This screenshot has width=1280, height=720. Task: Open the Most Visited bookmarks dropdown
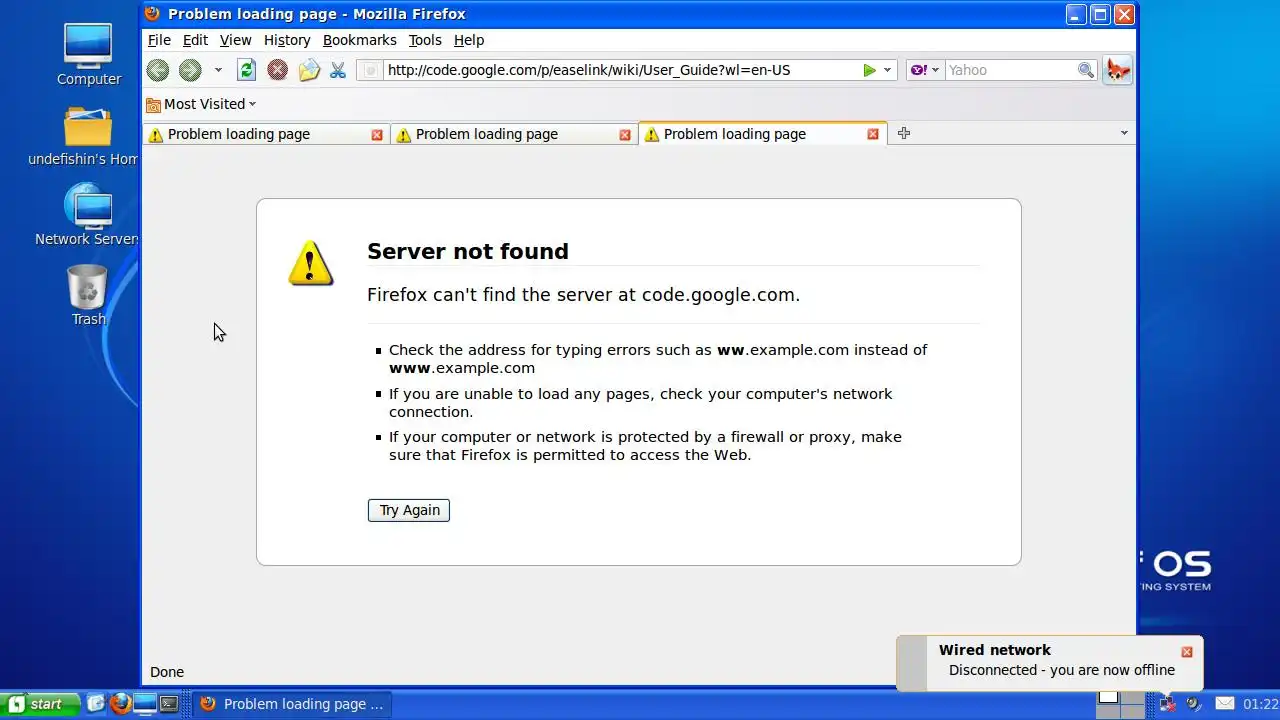click(x=201, y=104)
